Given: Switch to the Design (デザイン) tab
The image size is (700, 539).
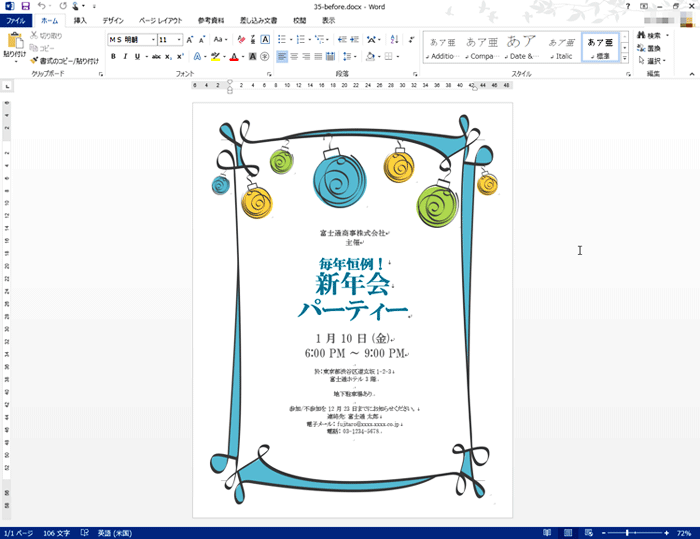Looking at the screenshot, I should click(x=113, y=21).
